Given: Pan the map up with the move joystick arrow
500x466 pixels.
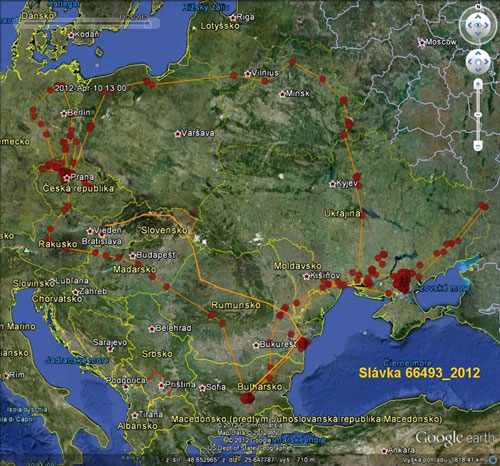Looking at the screenshot, I should tap(478, 53).
